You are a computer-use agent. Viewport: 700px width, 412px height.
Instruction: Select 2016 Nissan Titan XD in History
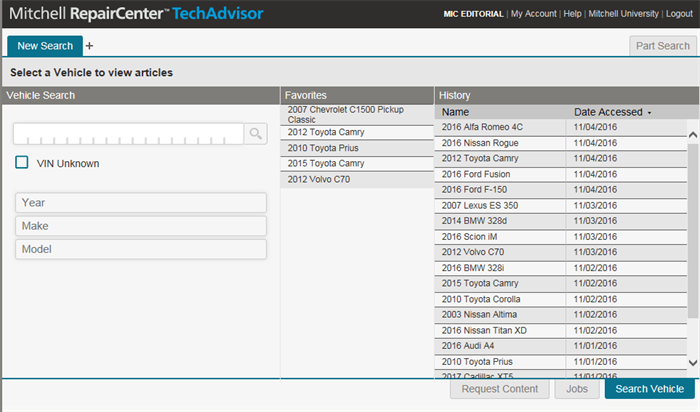coord(500,330)
